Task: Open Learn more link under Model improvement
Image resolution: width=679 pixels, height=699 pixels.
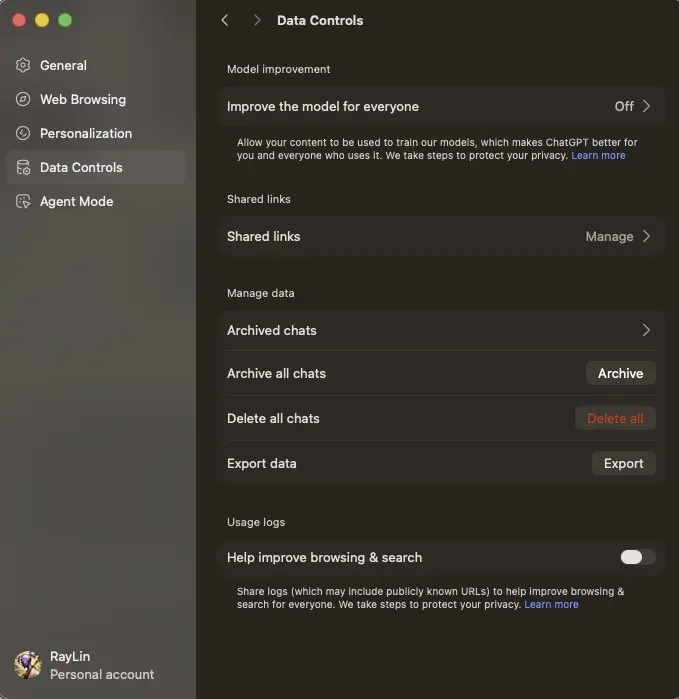Action: [598, 155]
